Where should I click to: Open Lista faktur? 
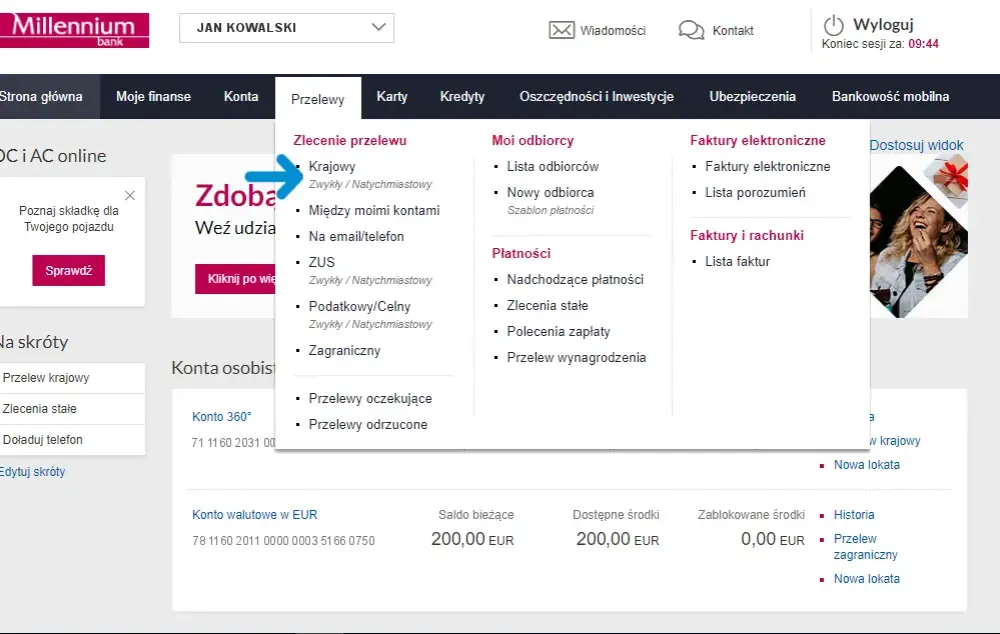737,262
